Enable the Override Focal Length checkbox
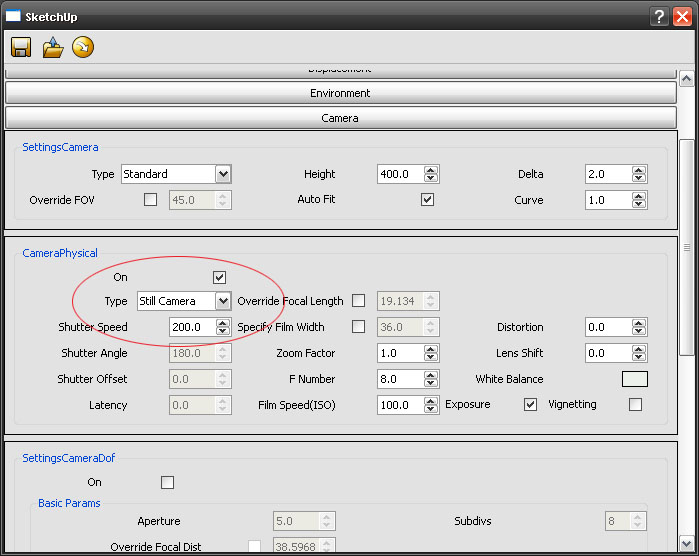 pyautogui.click(x=358, y=301)
